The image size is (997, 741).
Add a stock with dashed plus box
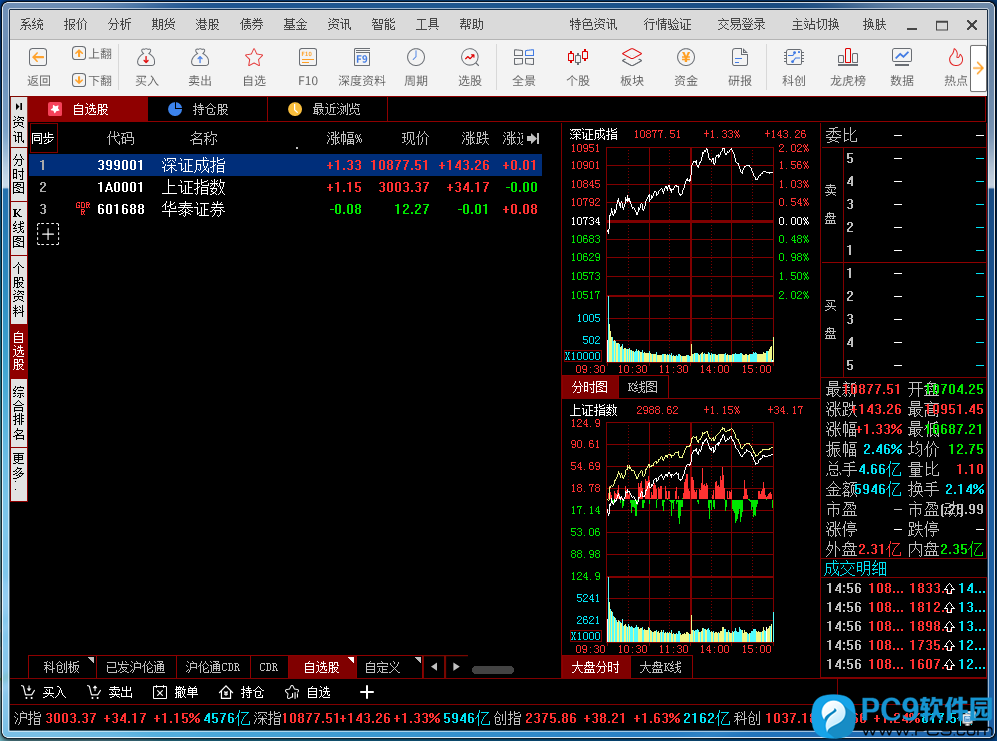point(48,234)
